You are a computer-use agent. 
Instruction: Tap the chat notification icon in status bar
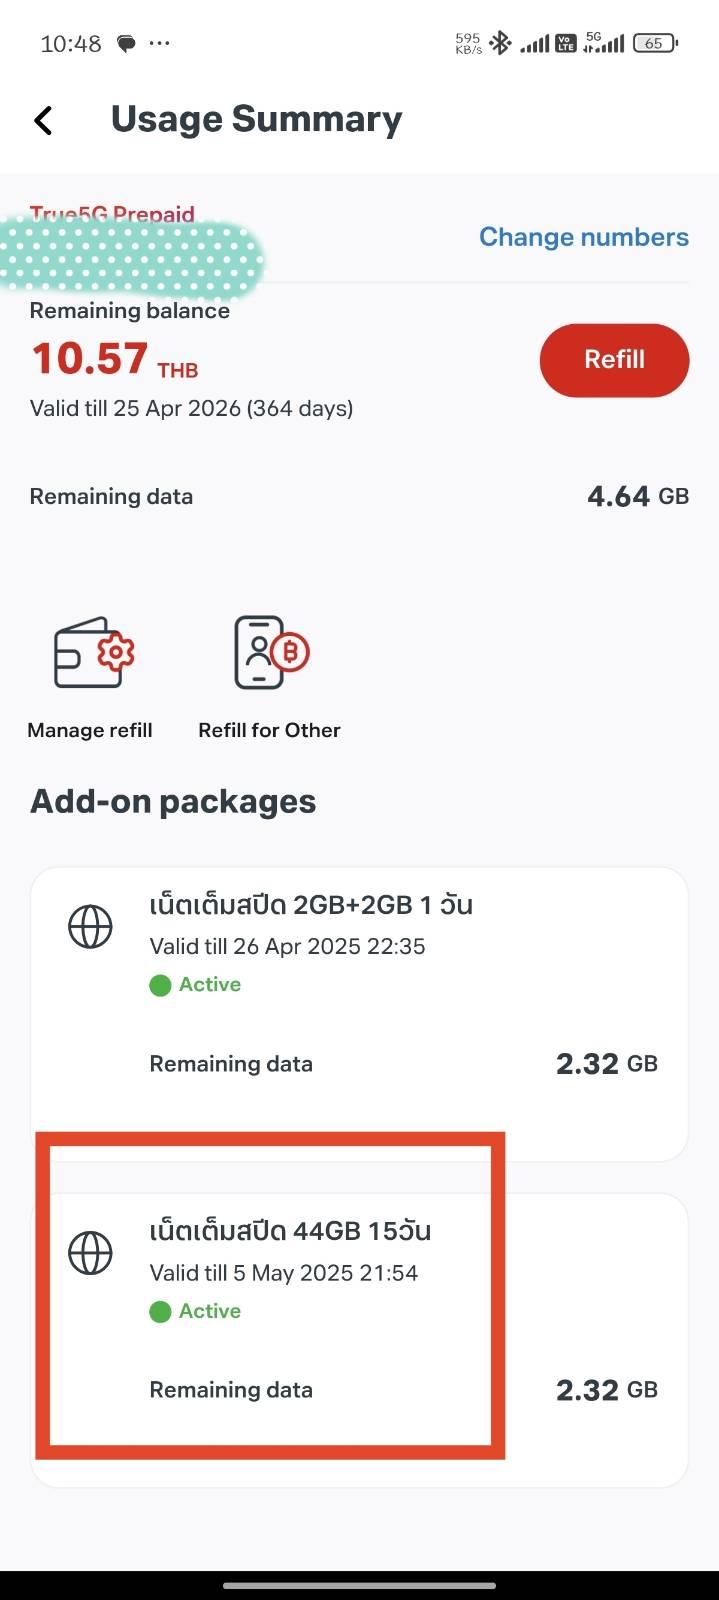[127, 44]
